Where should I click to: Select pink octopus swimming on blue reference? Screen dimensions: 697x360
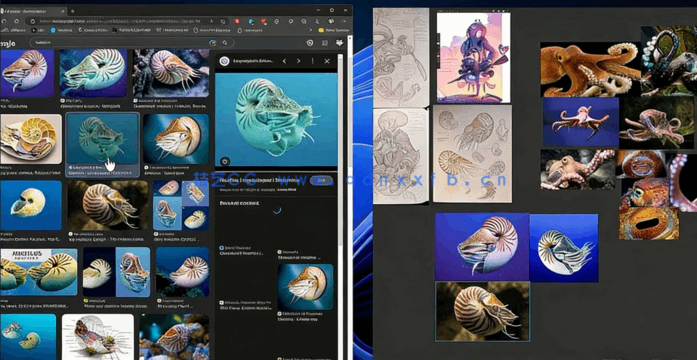pos(581,122)
